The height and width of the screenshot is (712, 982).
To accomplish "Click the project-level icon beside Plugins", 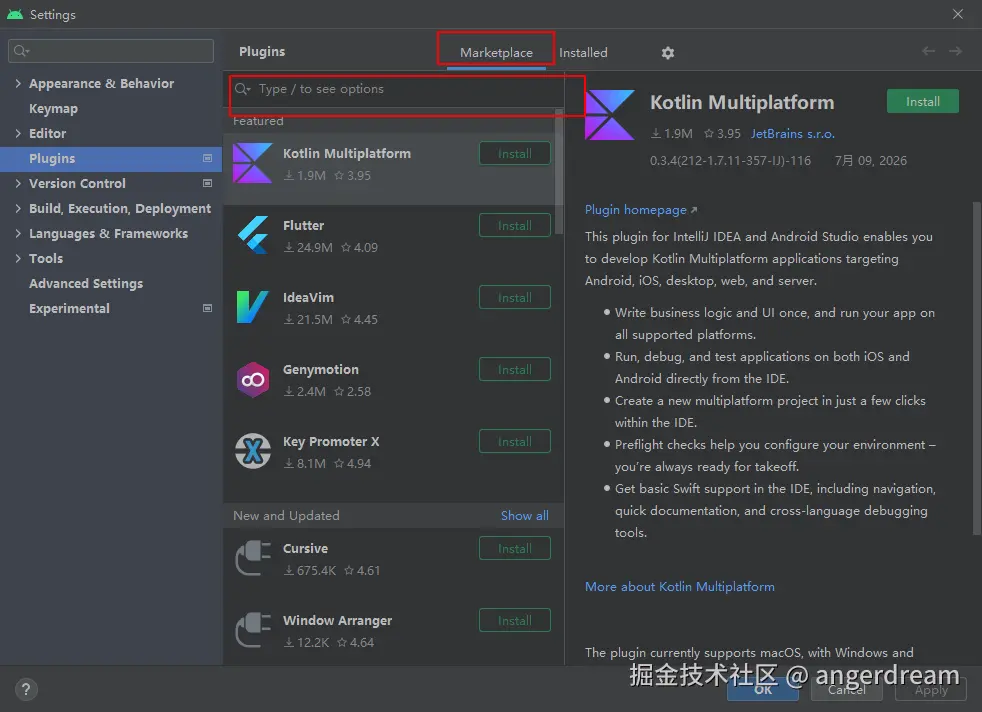I will tap(207, 158).
